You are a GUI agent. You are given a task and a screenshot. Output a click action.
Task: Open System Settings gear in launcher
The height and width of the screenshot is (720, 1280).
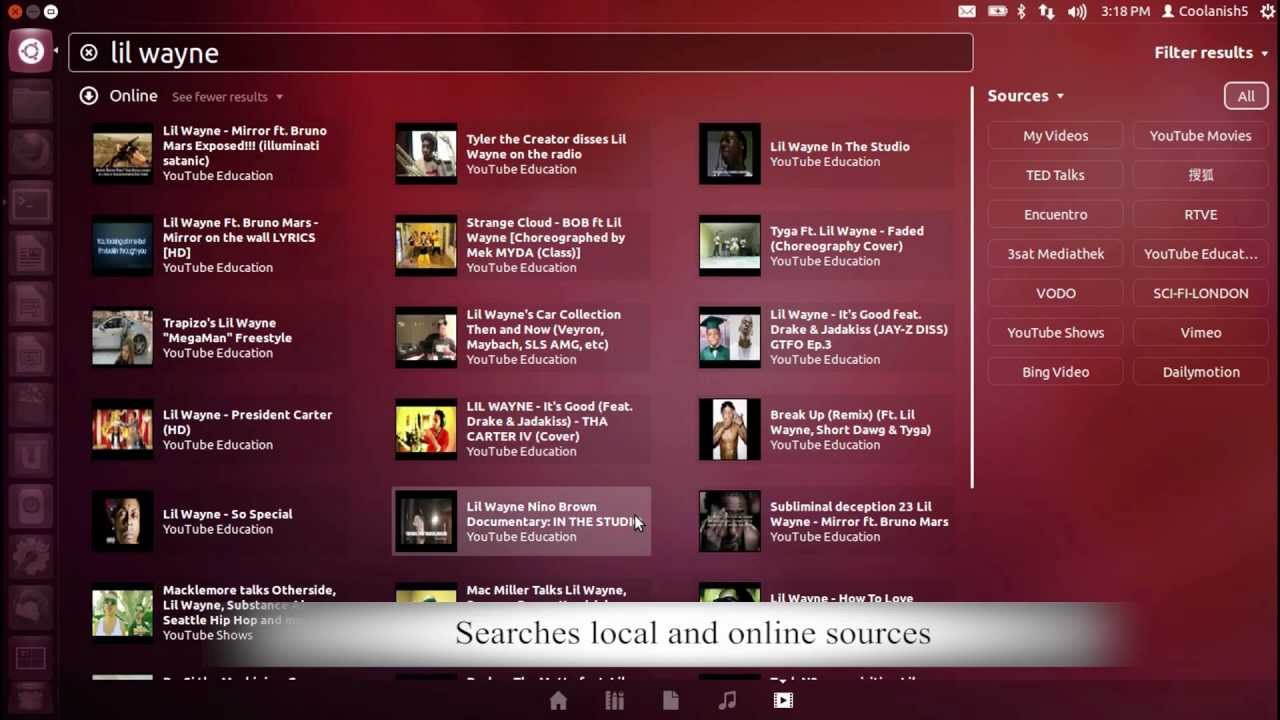(31, 557)
